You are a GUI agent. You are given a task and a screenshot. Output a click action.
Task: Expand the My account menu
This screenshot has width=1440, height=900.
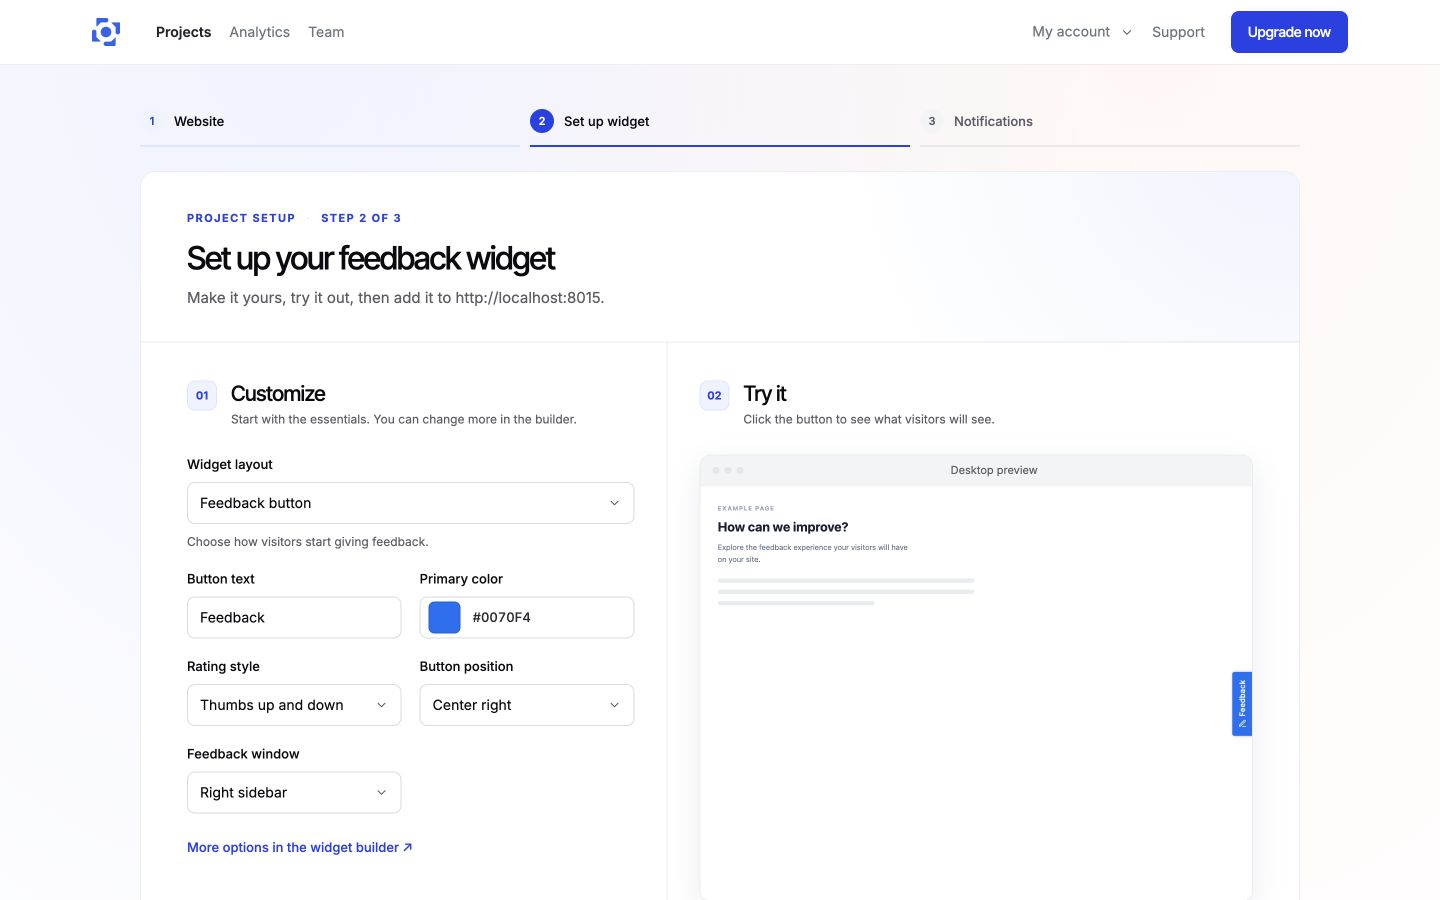tap(1082, 32)
